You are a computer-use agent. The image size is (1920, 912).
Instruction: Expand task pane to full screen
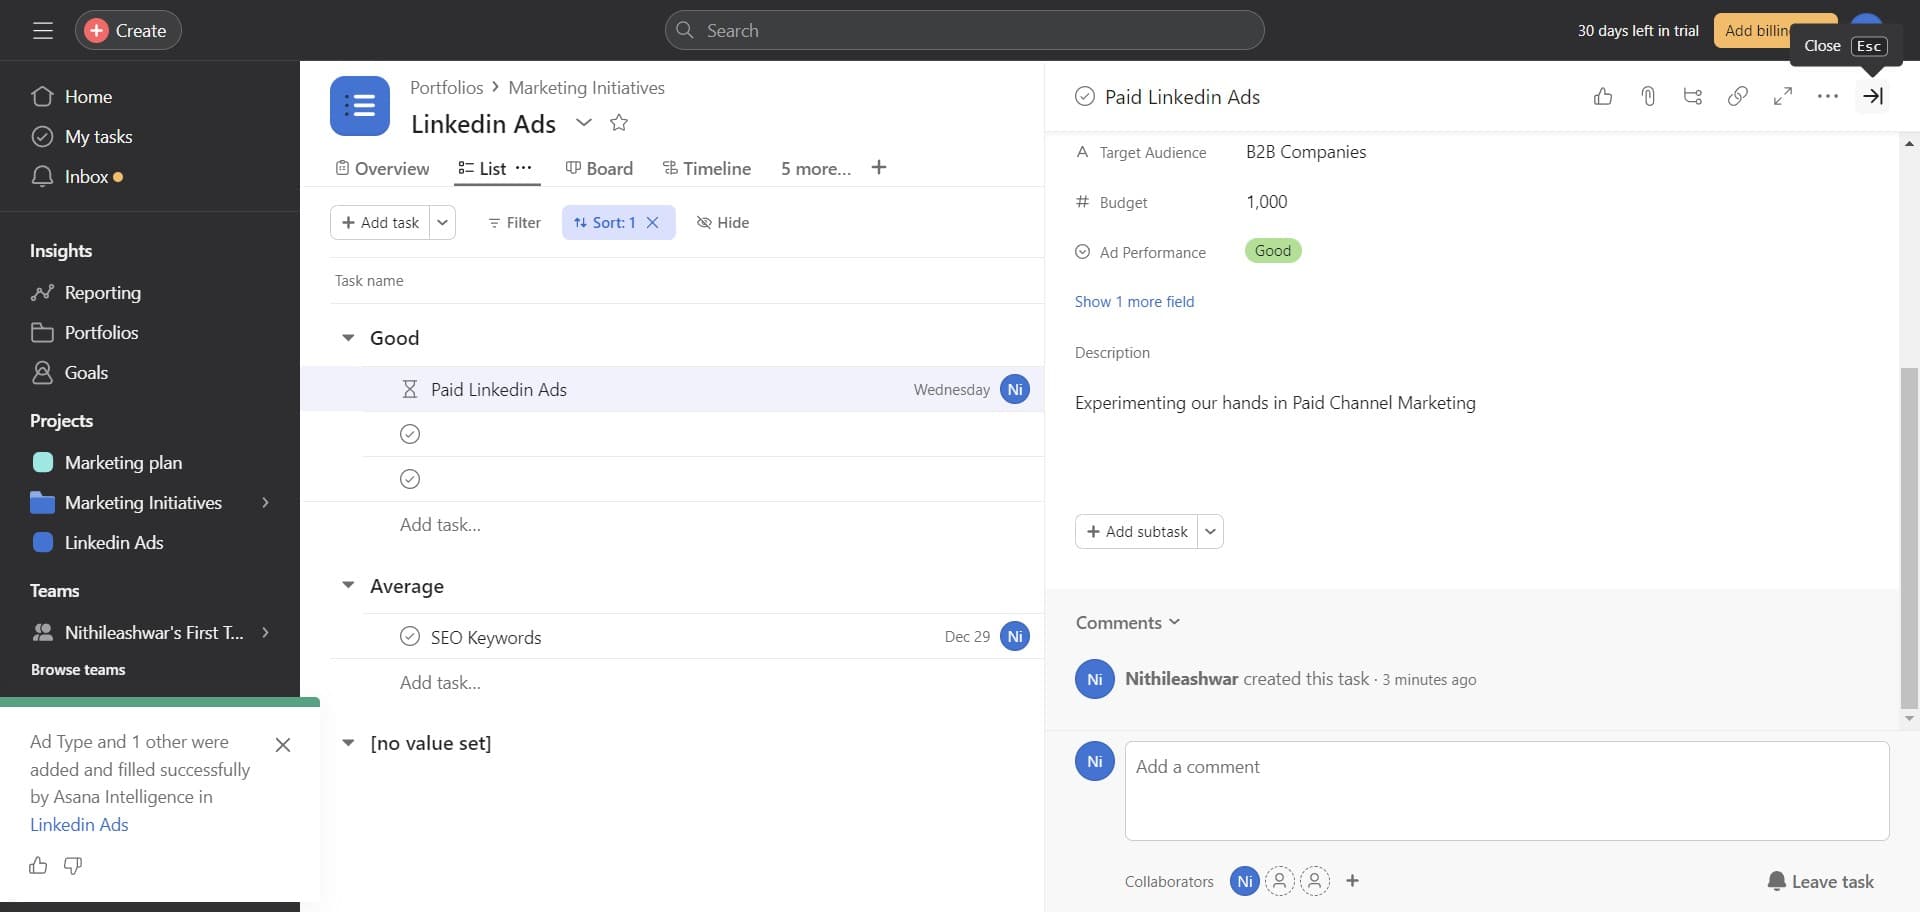(x=1783, y=96)
